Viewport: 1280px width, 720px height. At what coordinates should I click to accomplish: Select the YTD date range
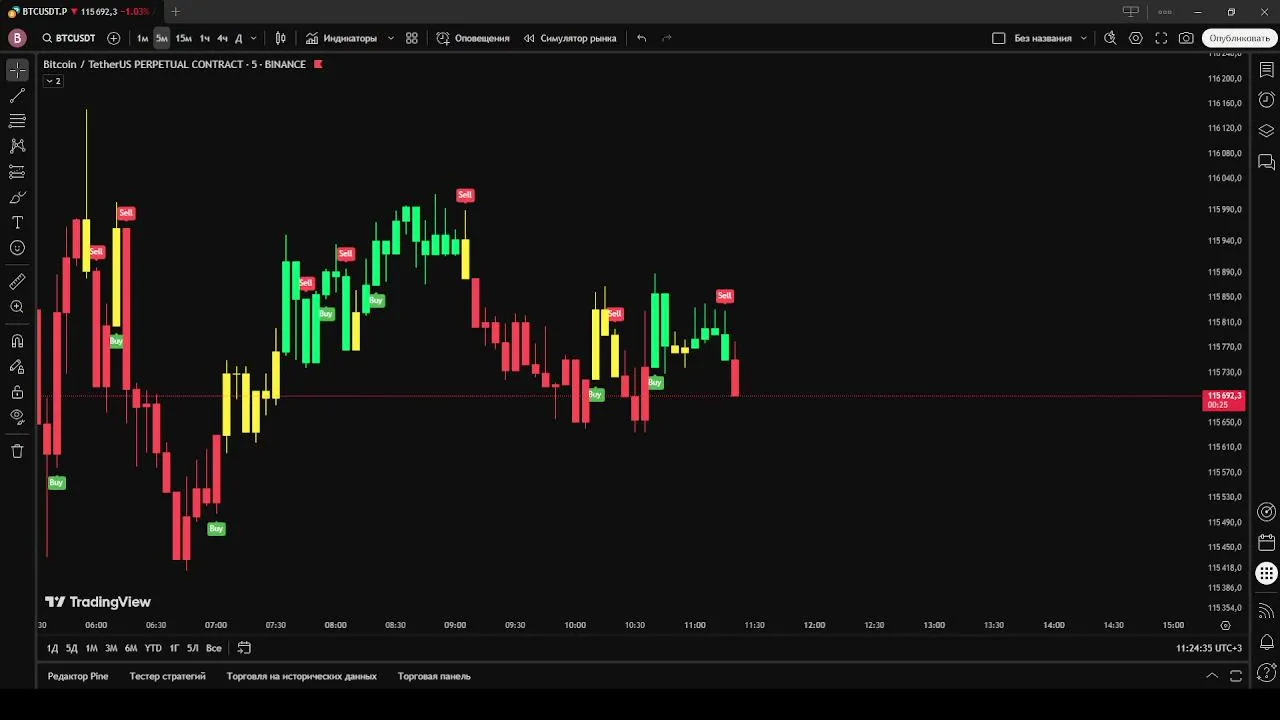(x=152, y=648)
